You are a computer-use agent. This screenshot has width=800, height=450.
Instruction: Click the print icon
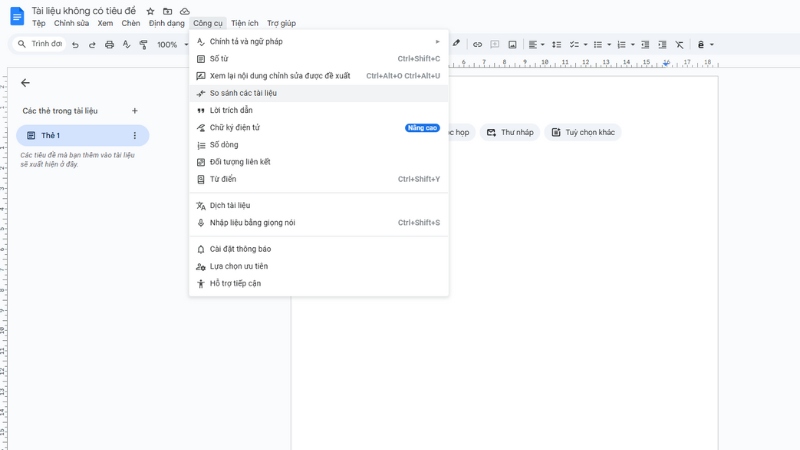click(x=109, y=45)
